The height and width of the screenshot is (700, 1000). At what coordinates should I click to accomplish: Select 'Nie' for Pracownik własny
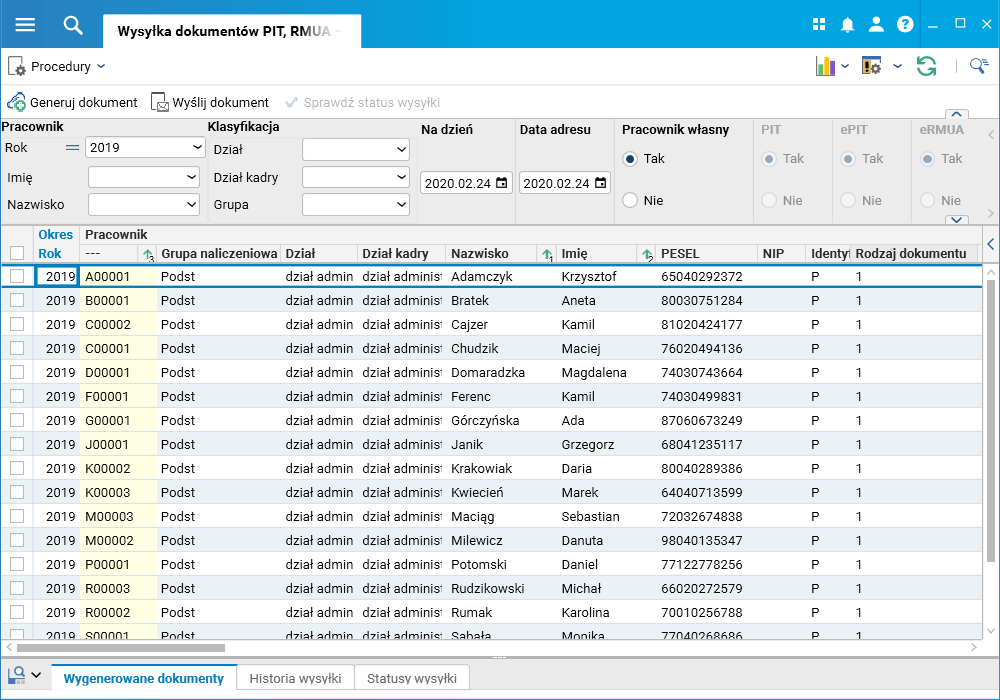click(x=630, y=200)
